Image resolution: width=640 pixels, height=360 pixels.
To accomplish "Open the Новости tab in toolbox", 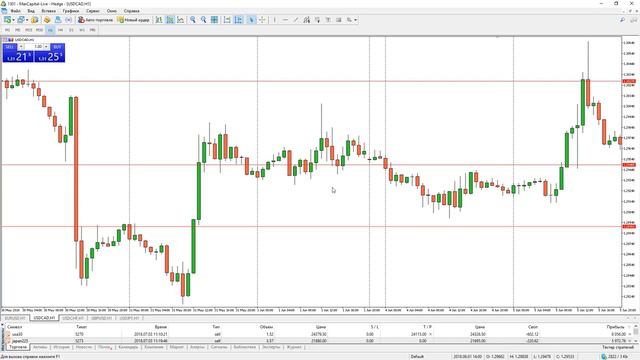I will coord(84,347).
